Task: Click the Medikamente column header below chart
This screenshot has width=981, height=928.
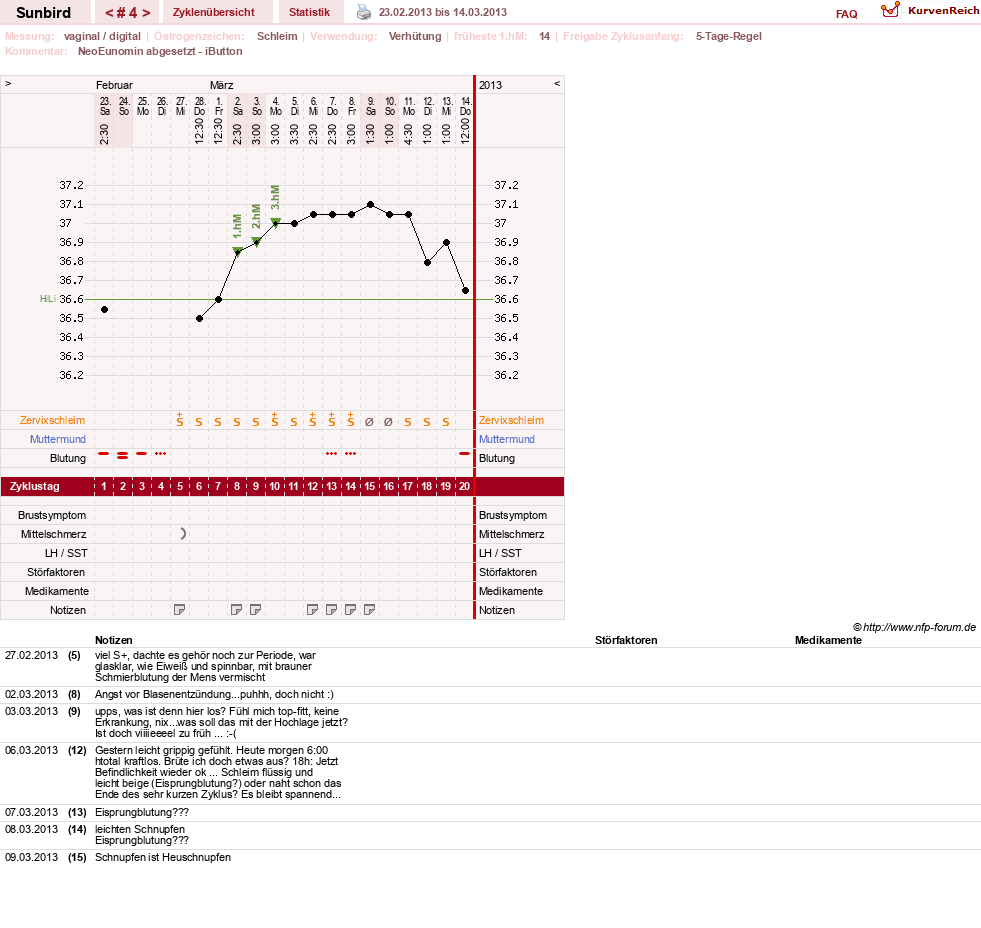Action: (828, 640)
